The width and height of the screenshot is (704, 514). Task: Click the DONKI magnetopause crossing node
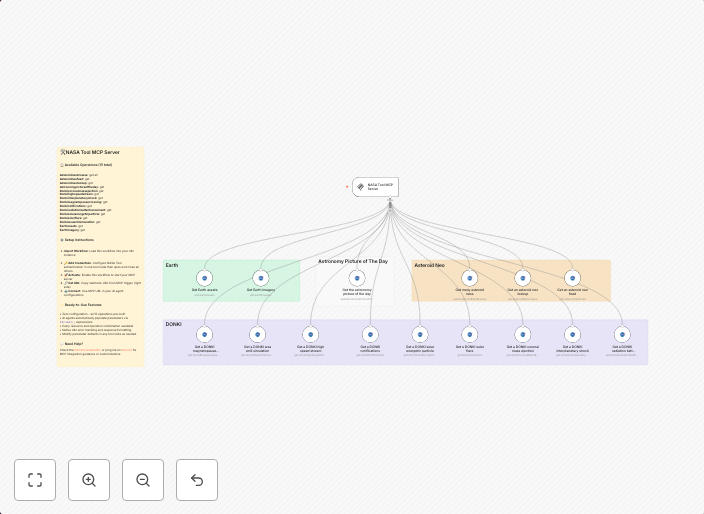click(205, 335)
